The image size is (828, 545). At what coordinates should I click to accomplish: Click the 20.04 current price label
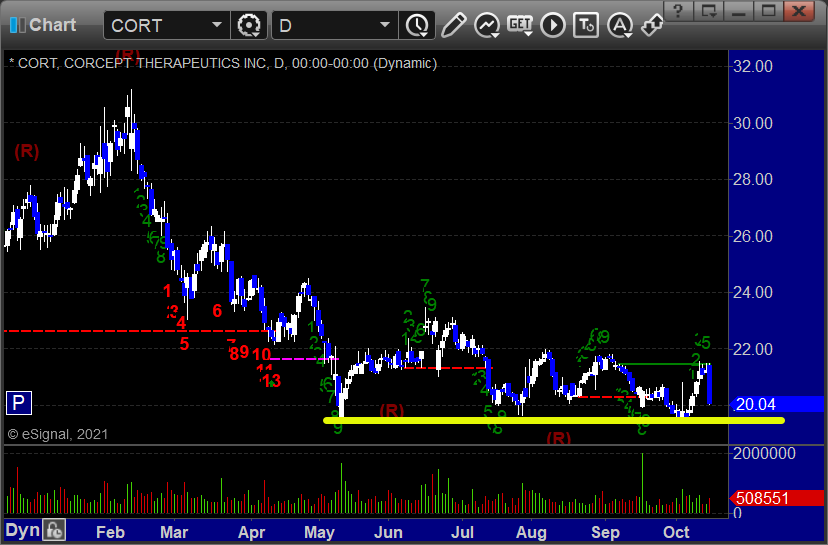[x=778, y=405]
